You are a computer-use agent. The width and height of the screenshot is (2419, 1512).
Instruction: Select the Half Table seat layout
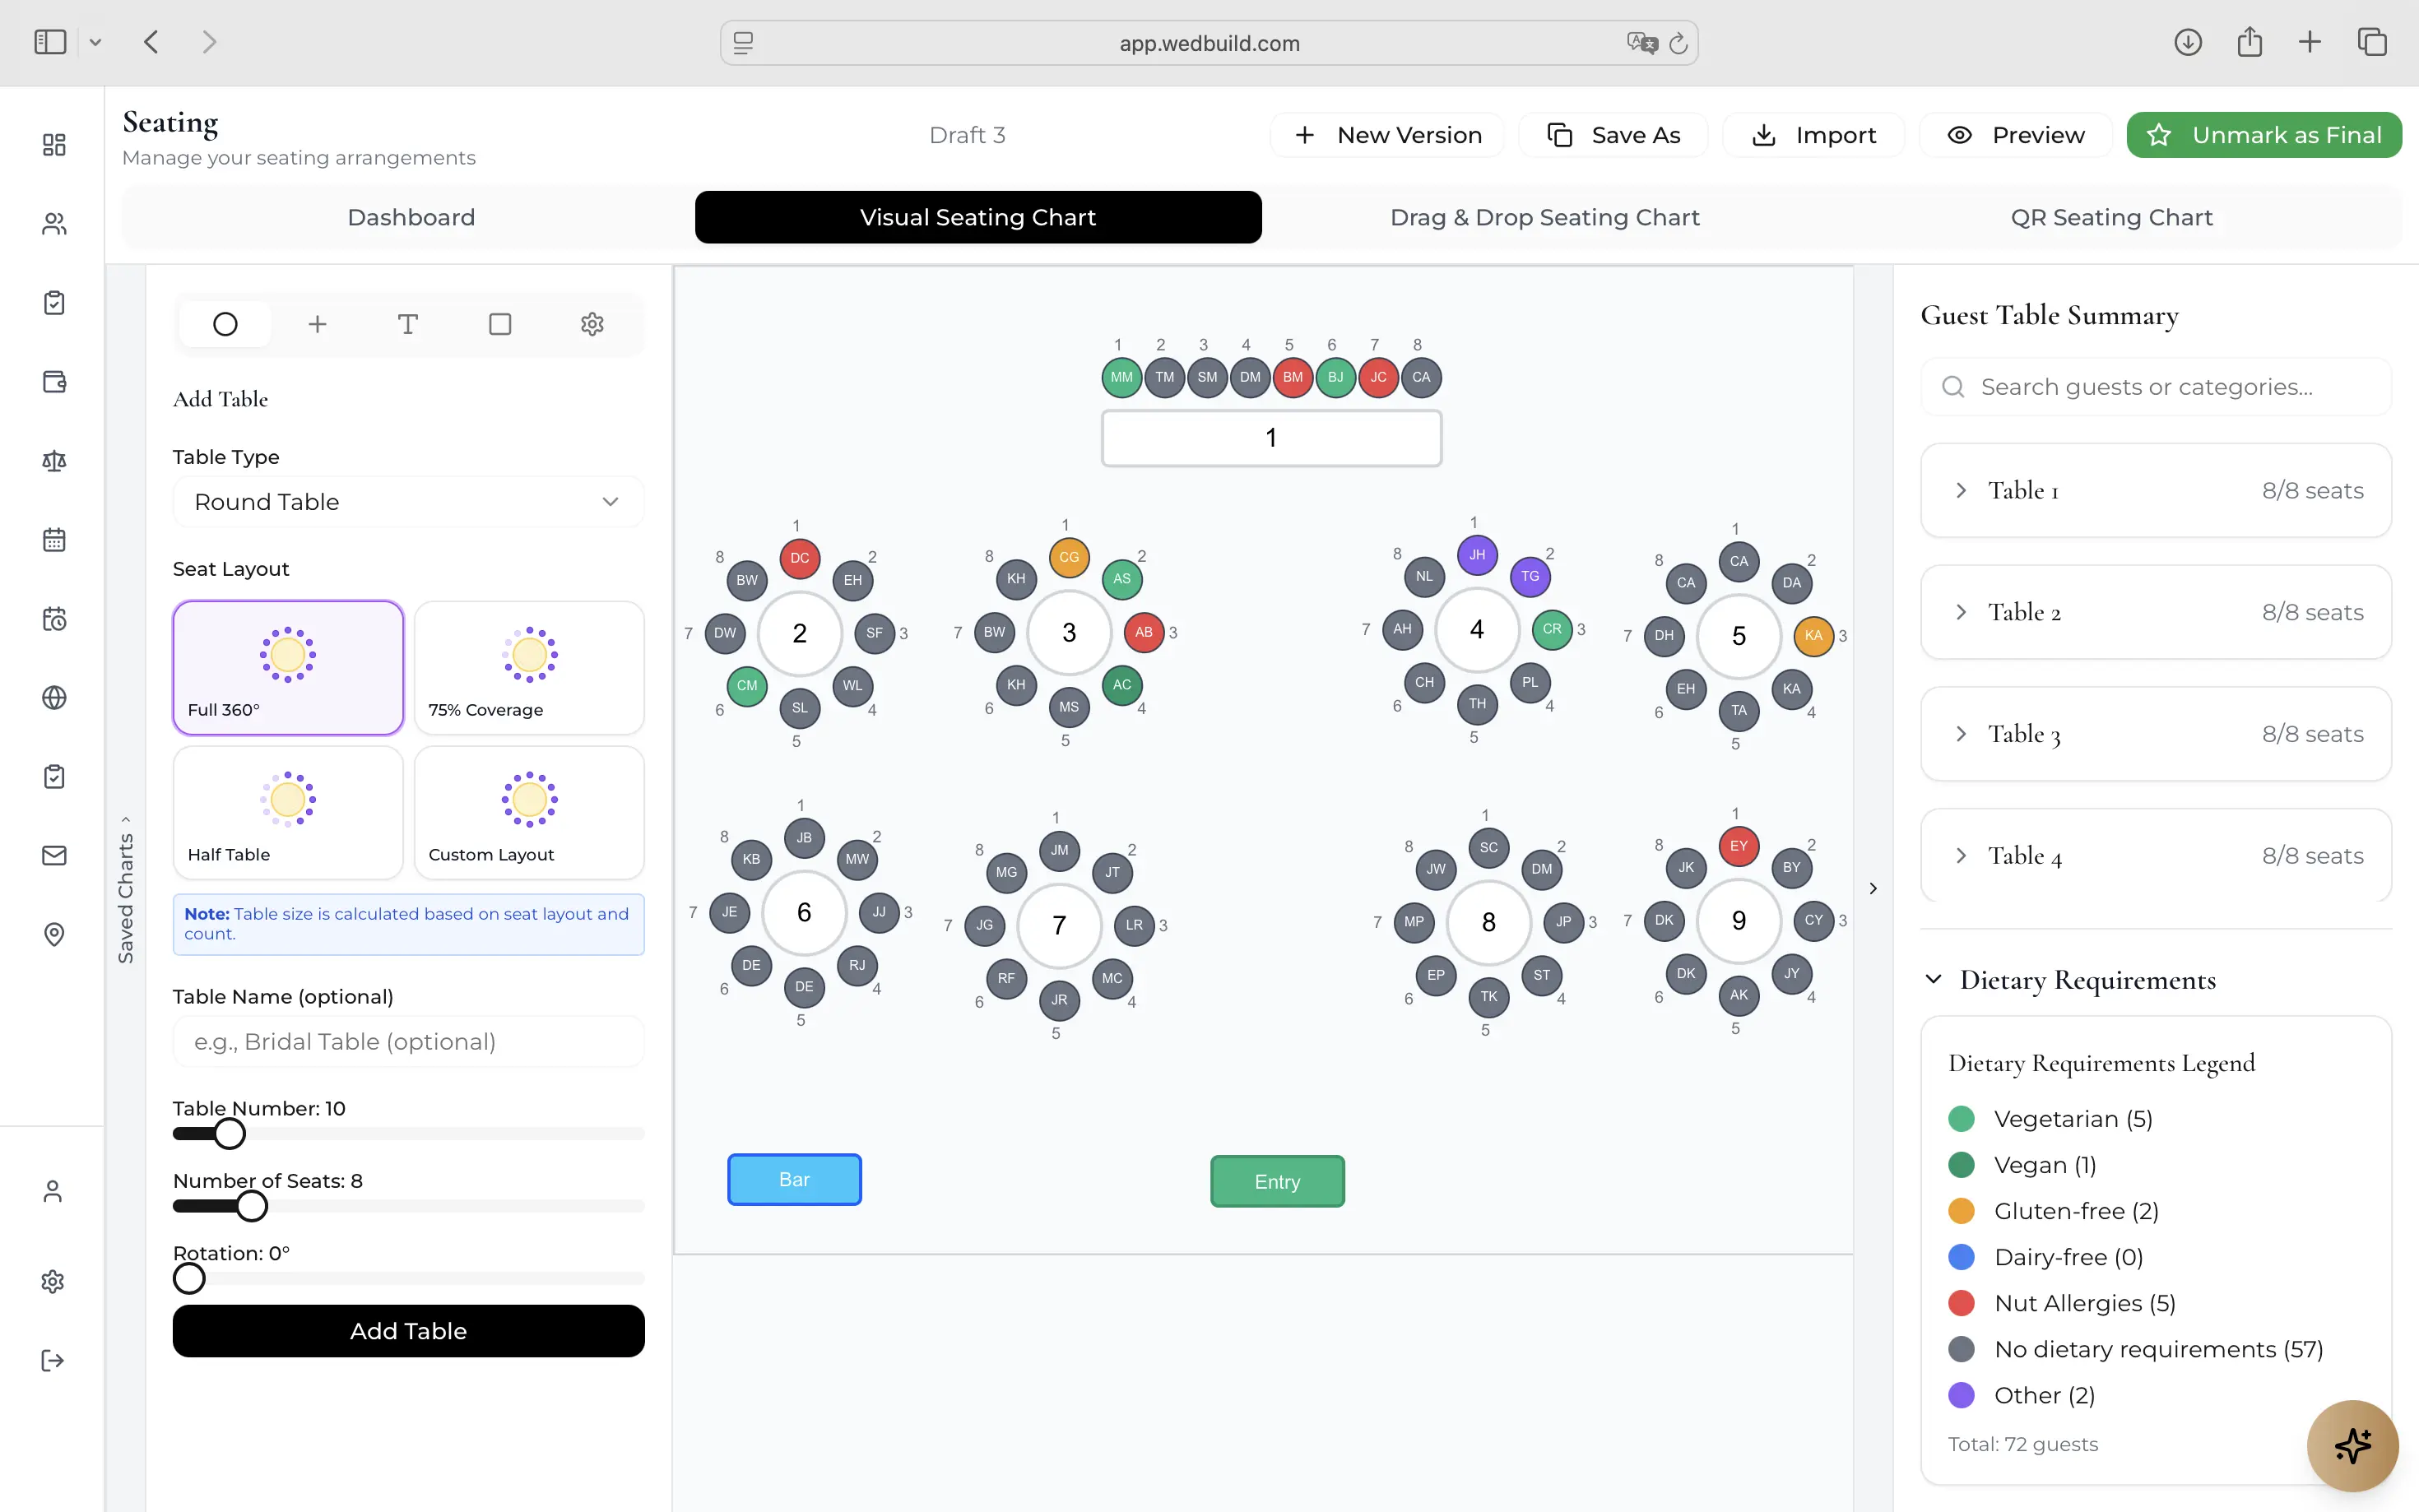click(x=288, y=813)
